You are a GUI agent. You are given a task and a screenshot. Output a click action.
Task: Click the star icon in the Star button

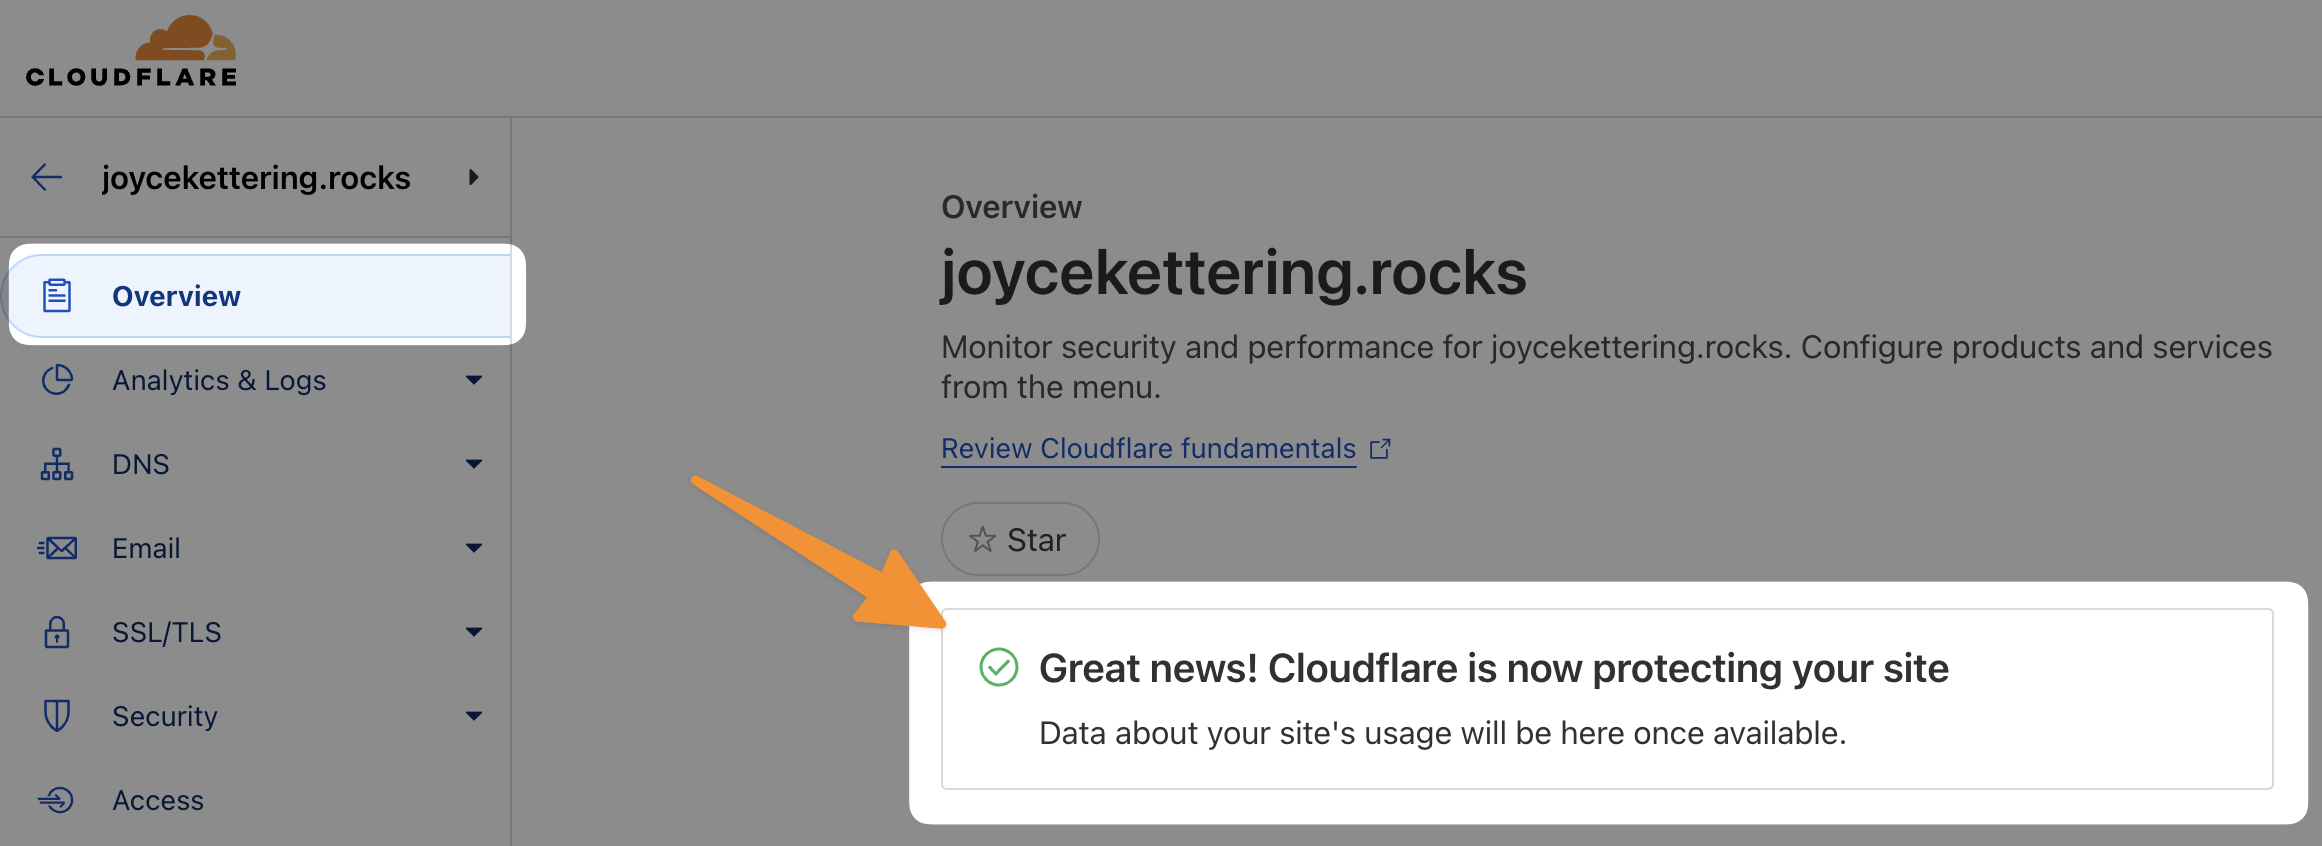[983, 540]
